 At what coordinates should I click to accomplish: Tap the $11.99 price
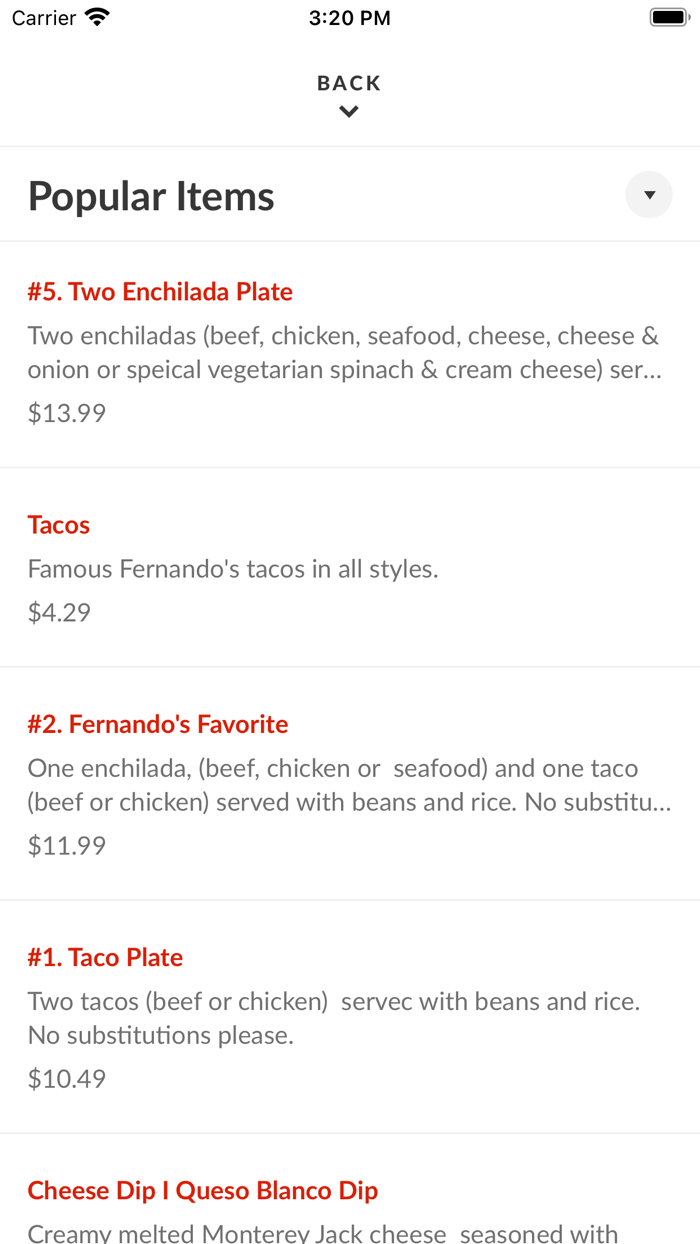(x=67, y=846)
